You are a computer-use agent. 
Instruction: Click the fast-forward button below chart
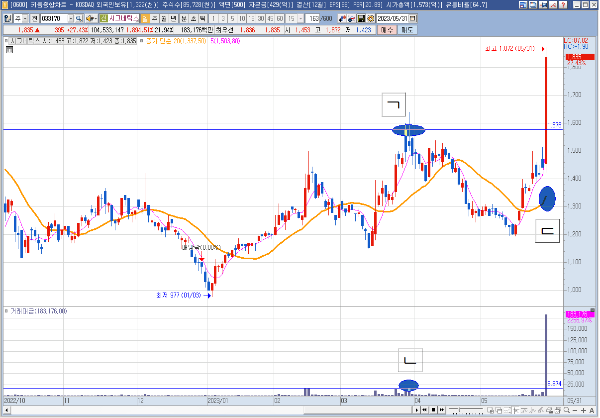coord(442,410)
